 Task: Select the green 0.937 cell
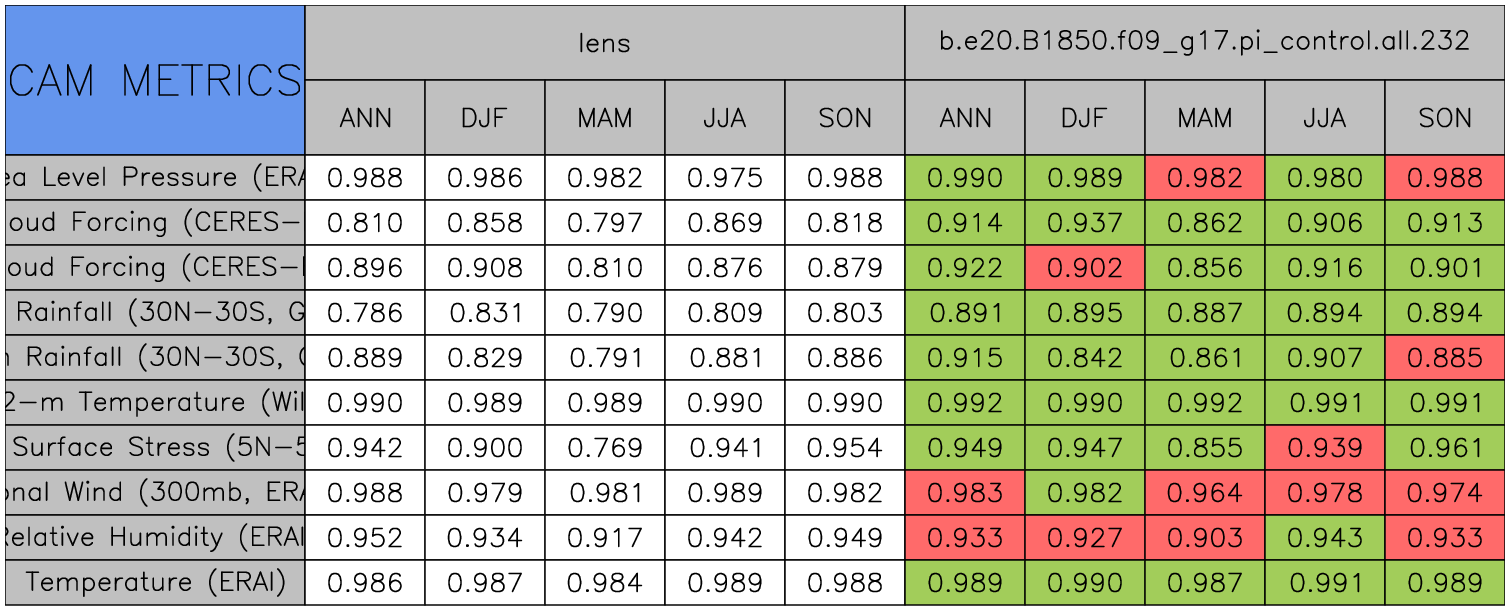(1084, 223)
